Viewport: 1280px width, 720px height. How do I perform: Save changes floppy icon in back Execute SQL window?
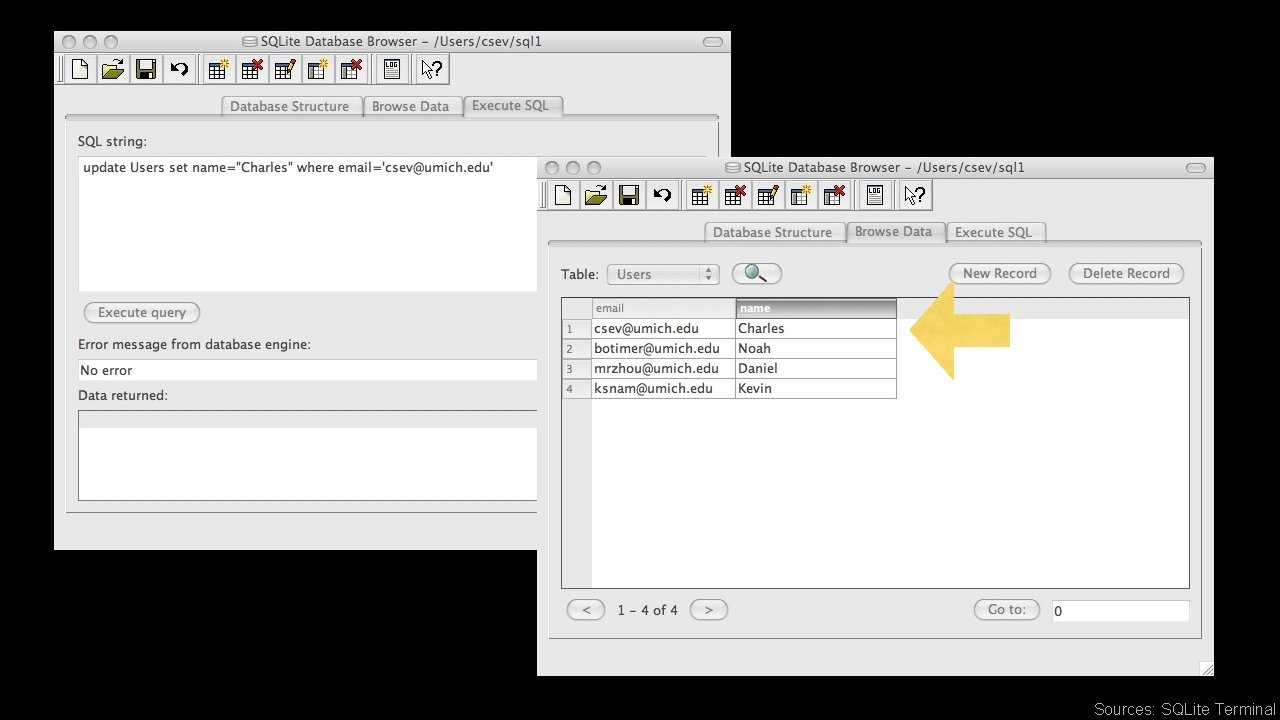[x=146, y=69]
